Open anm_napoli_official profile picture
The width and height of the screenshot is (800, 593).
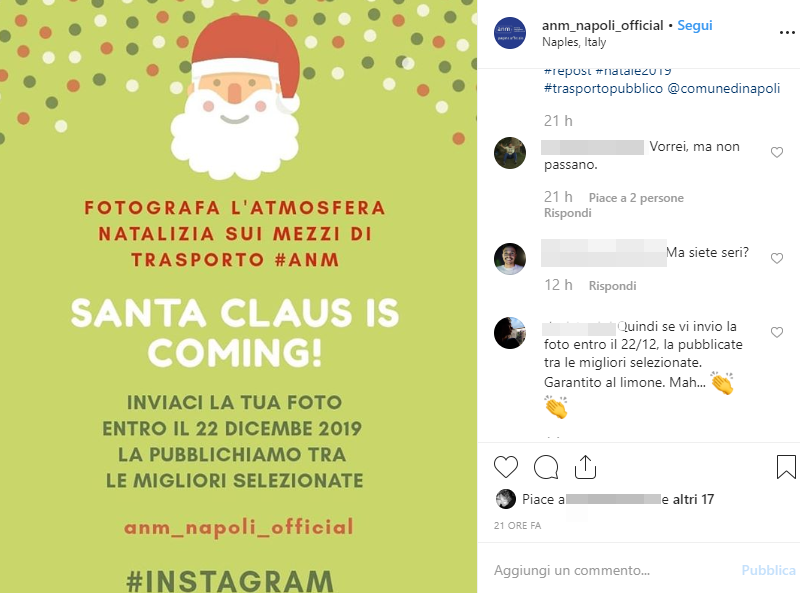509,33
